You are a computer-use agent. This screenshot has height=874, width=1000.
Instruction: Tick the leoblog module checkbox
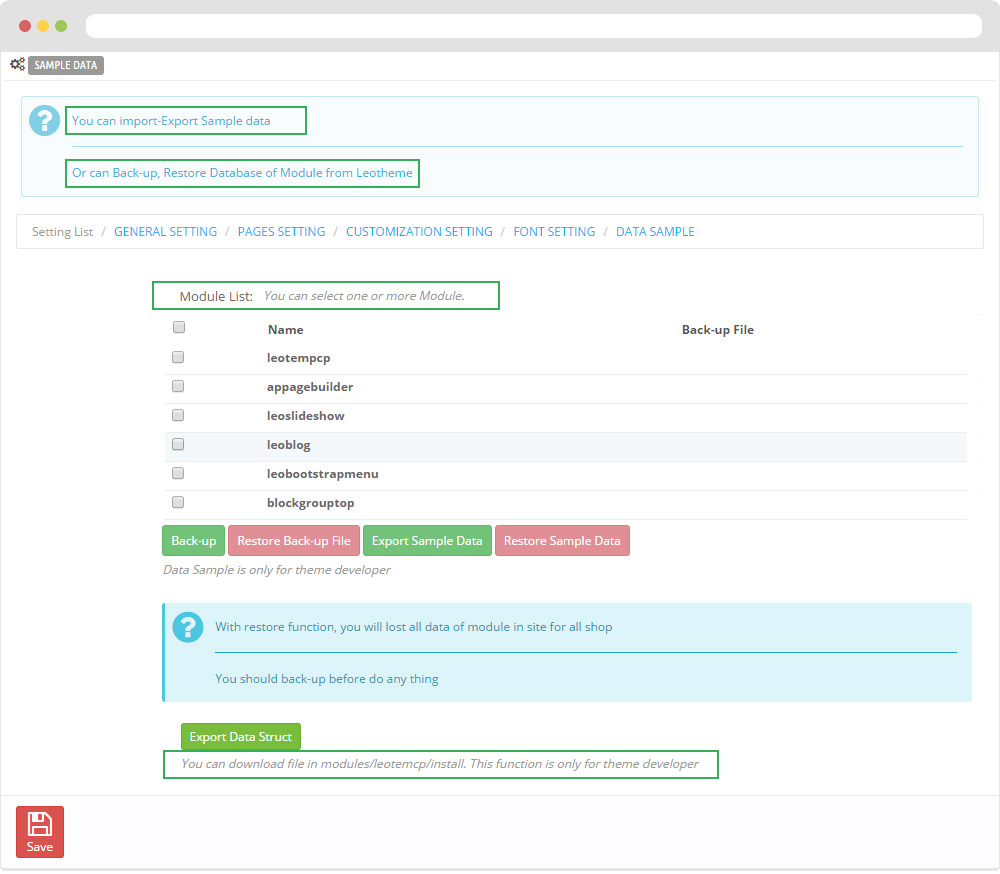coord(178,444)
